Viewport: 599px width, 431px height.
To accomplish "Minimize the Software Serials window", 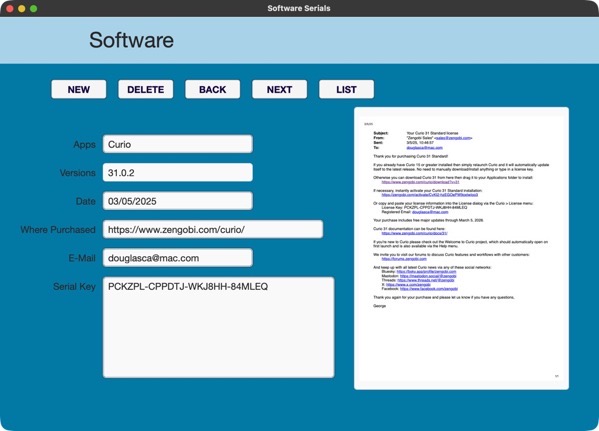I will [x=22, y=8].
